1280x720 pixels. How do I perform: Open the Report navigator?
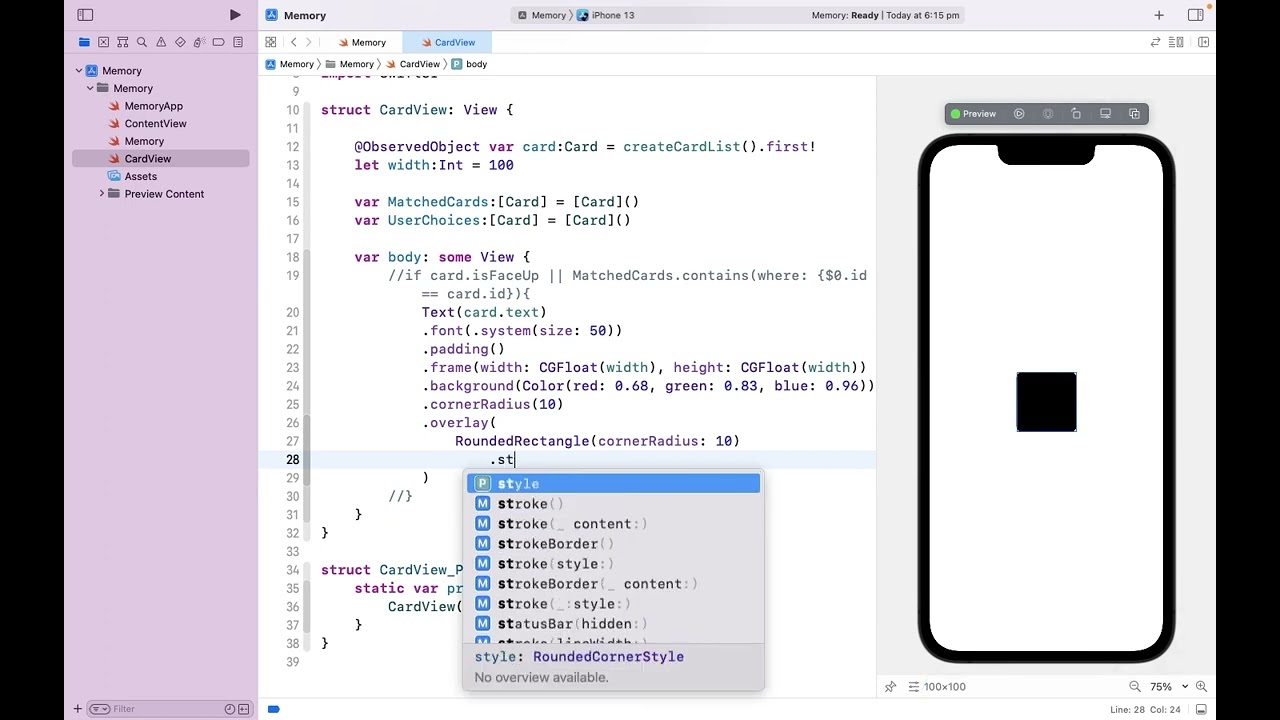click(x=238, y=42)
